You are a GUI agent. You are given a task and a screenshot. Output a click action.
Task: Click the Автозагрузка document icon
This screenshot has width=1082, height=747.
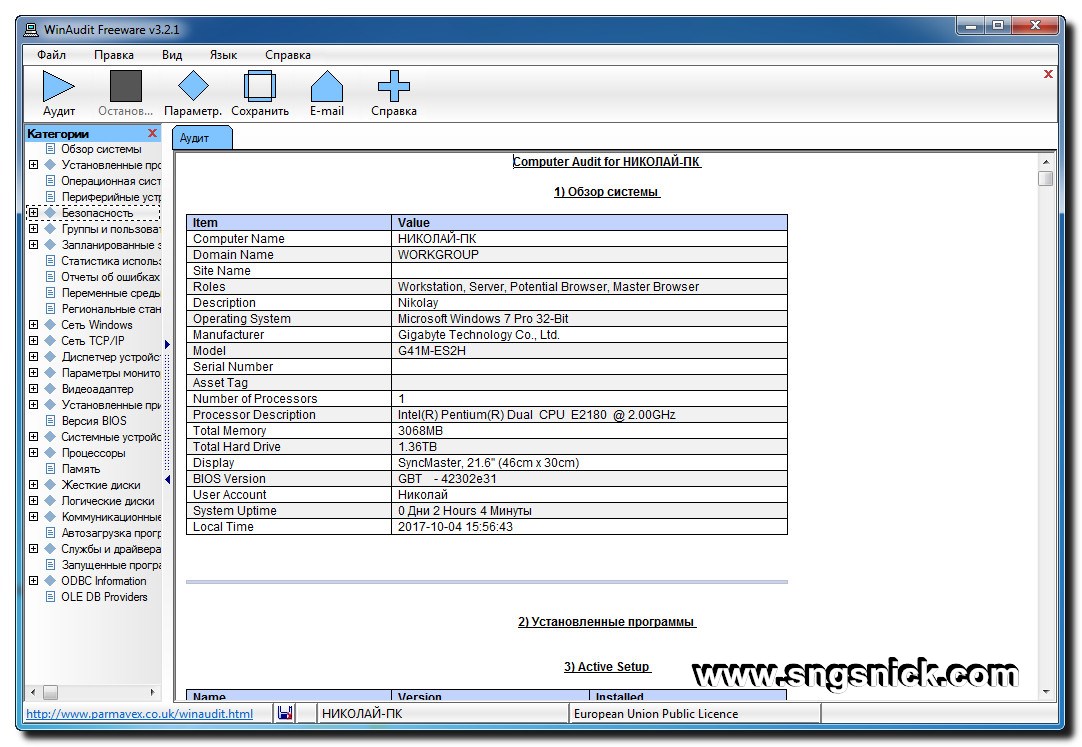coord(50,533)
